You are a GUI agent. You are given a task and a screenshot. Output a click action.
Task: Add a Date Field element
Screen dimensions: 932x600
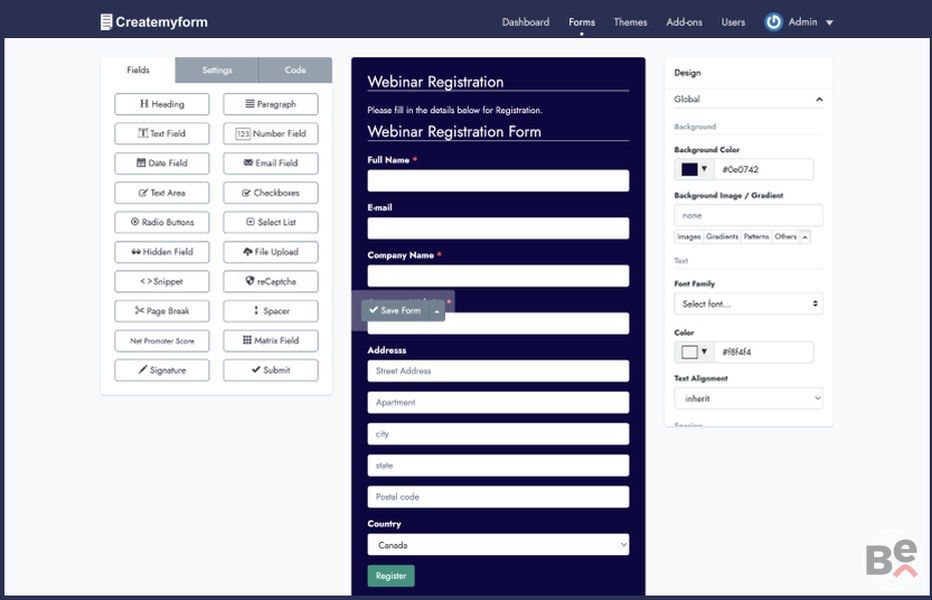(162, 163)
